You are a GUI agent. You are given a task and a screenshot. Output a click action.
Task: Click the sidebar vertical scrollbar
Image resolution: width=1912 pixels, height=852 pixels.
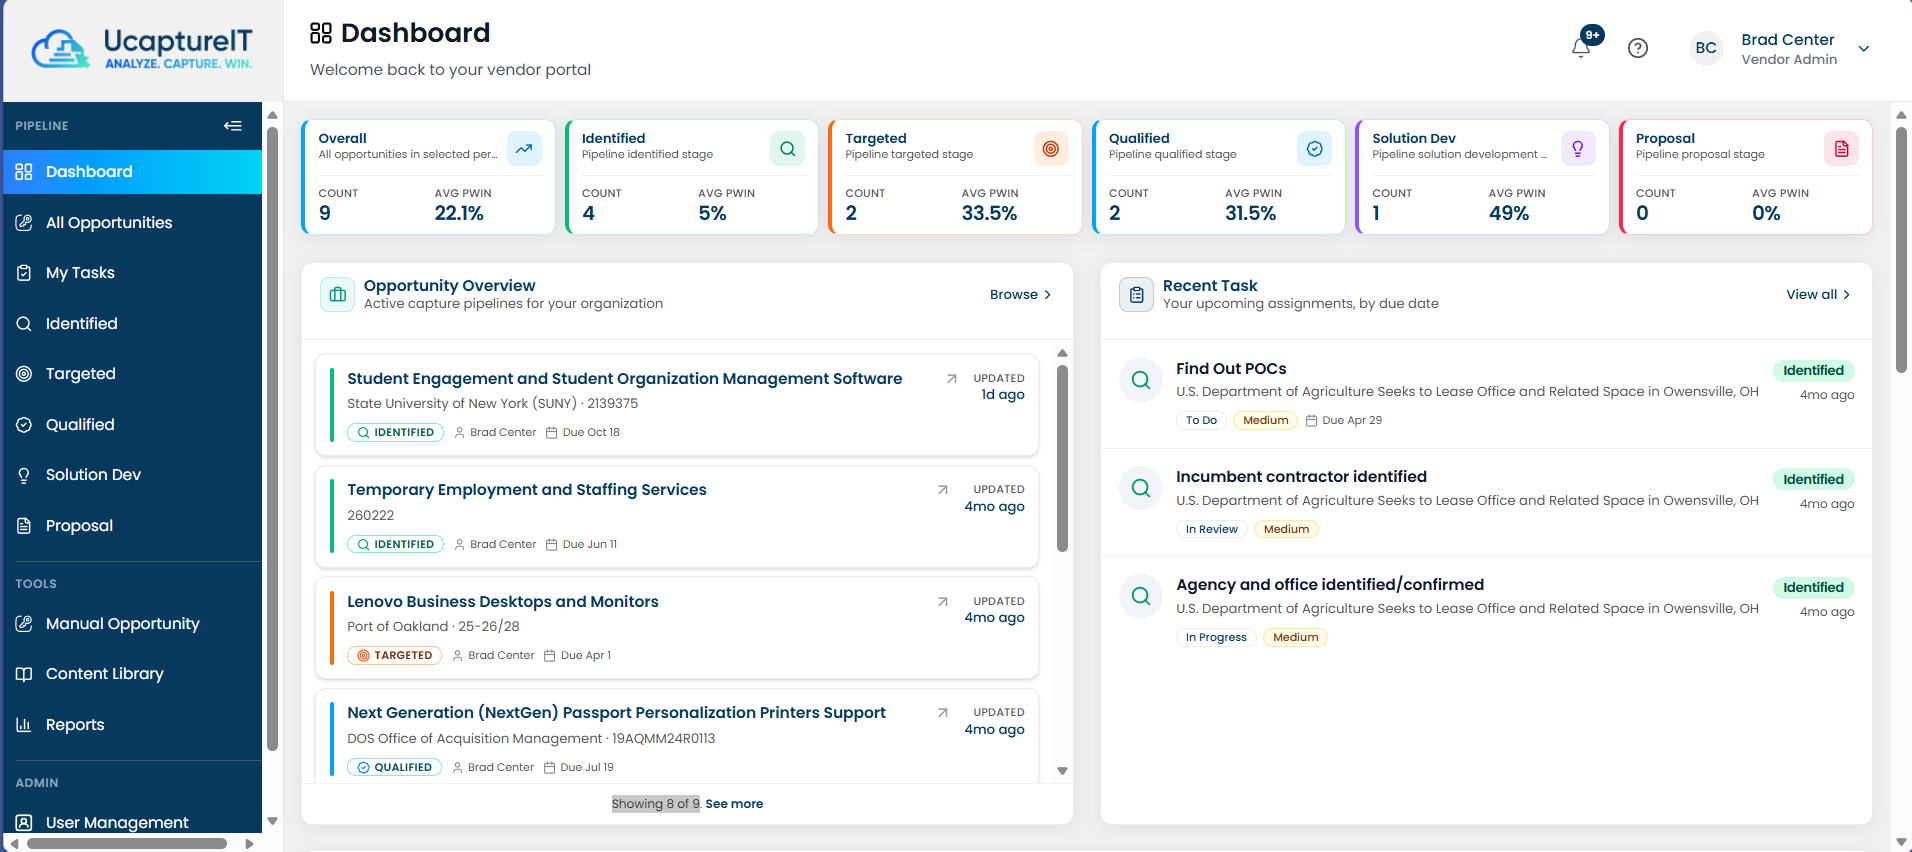pos(272,438)
